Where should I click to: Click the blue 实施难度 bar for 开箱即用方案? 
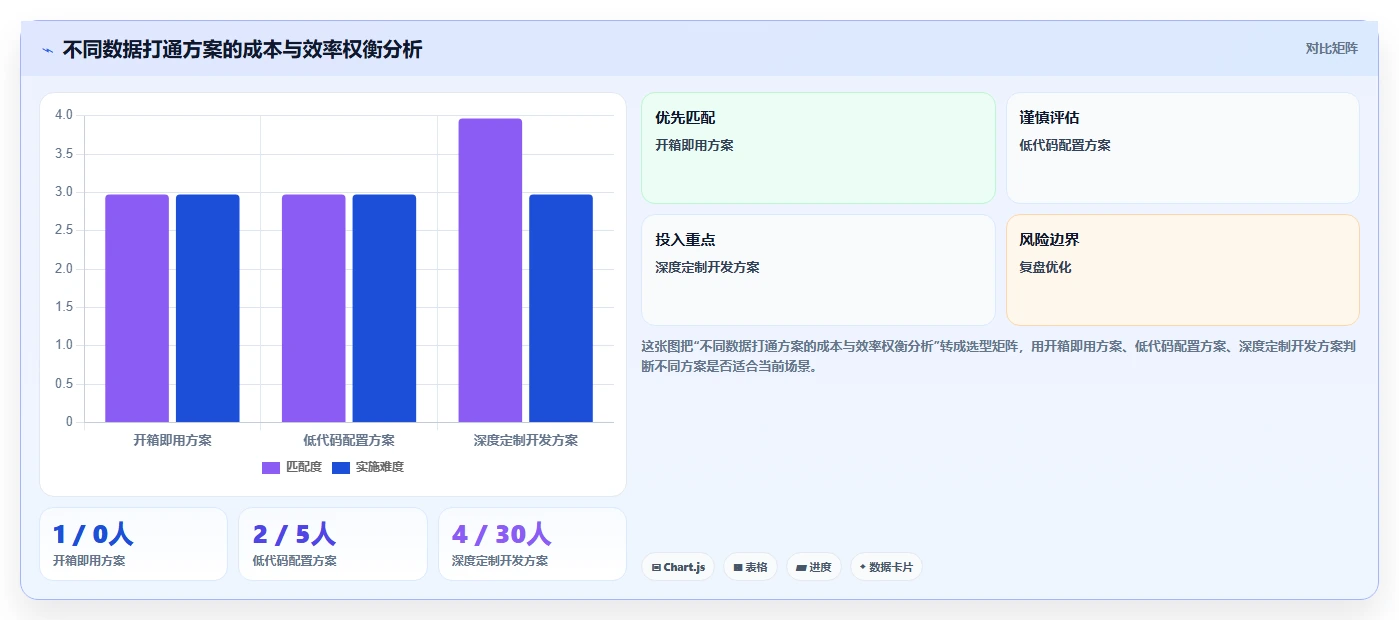[x=208, y=308]
